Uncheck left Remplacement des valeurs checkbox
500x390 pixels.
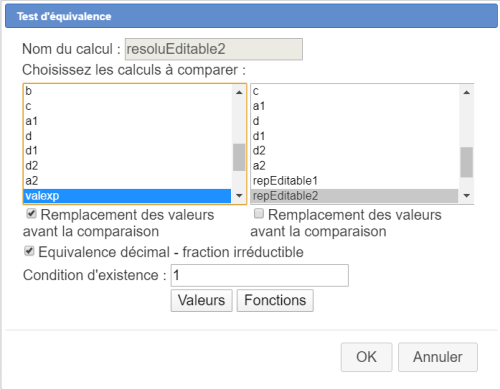(31, 214)
